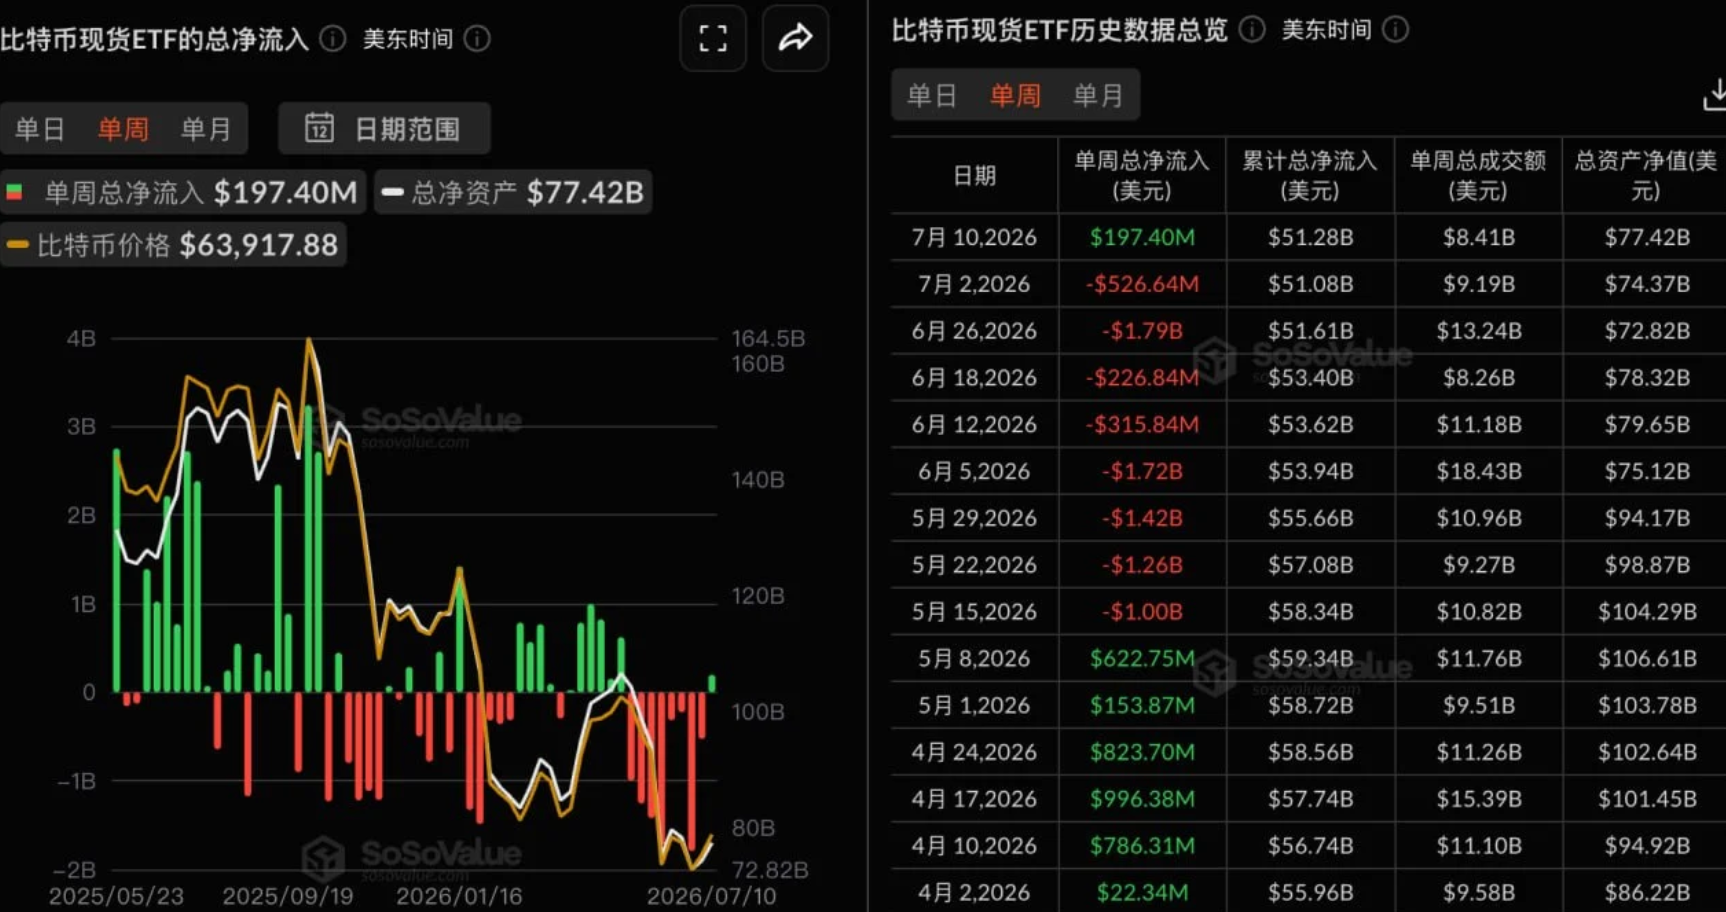Click the download icon above the table
Viewport: 1726px width, 912px height.
pos(1714,96)
